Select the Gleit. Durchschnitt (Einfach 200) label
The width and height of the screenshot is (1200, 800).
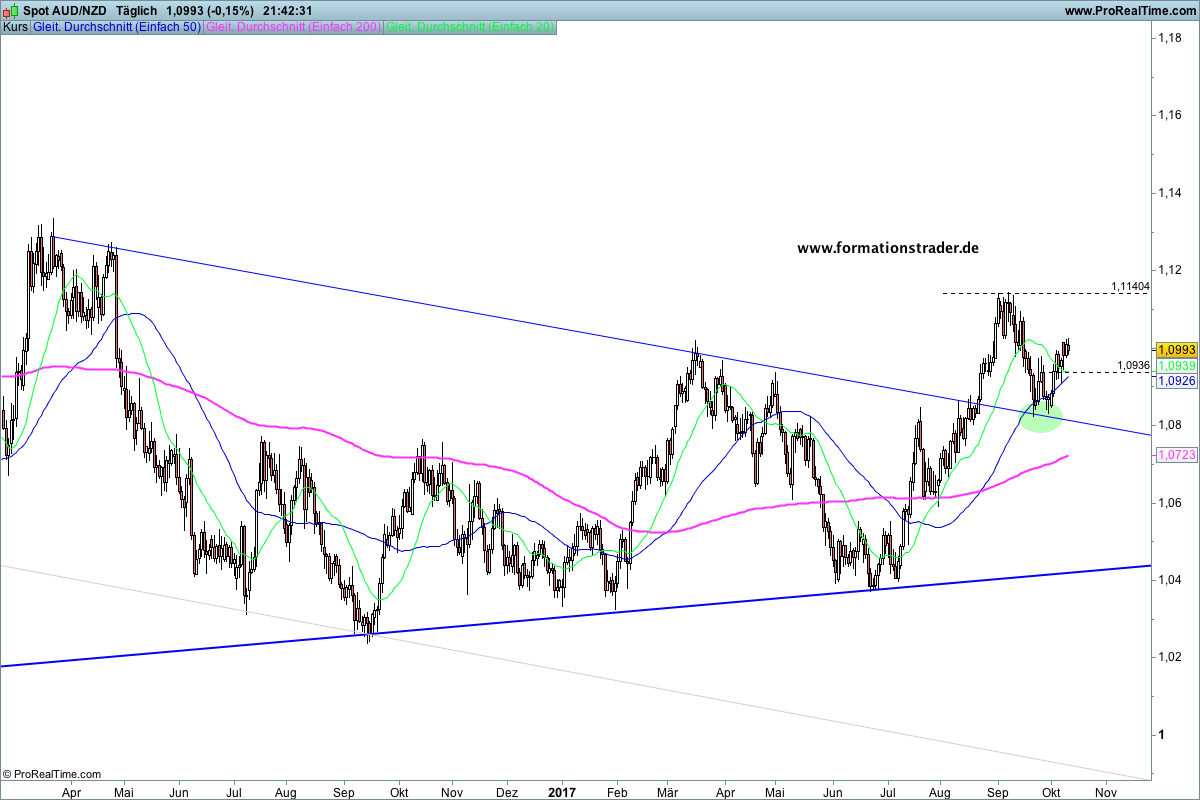coord(292,27)
